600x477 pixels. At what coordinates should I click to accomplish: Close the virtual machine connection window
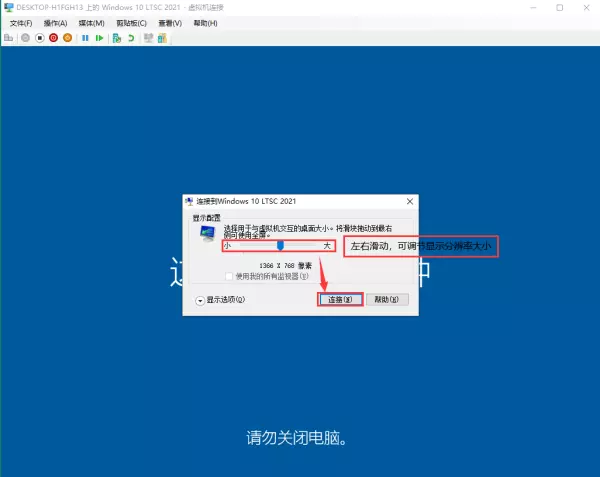pos(586,8)
